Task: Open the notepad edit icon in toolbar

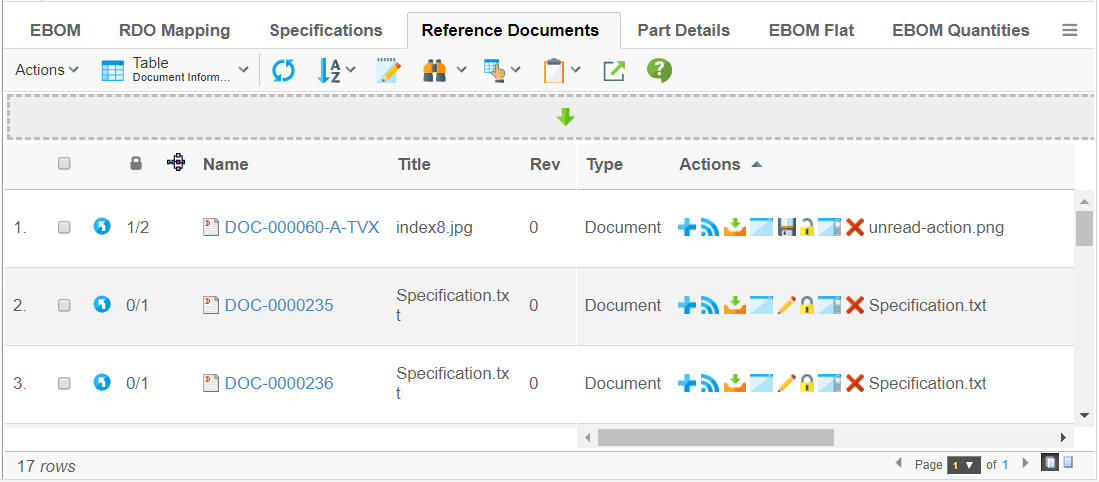Action: tap(388, 71)
